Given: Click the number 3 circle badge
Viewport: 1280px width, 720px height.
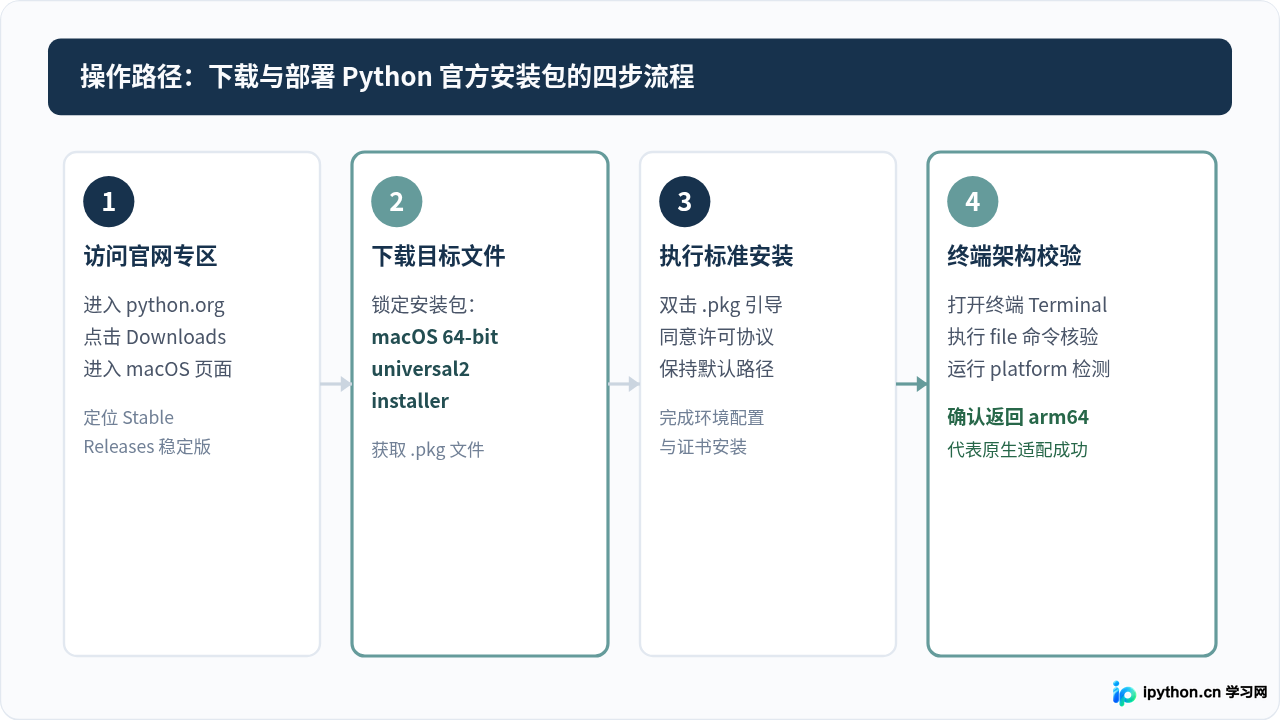Looking at the screenshot, I should coord(685,201).
